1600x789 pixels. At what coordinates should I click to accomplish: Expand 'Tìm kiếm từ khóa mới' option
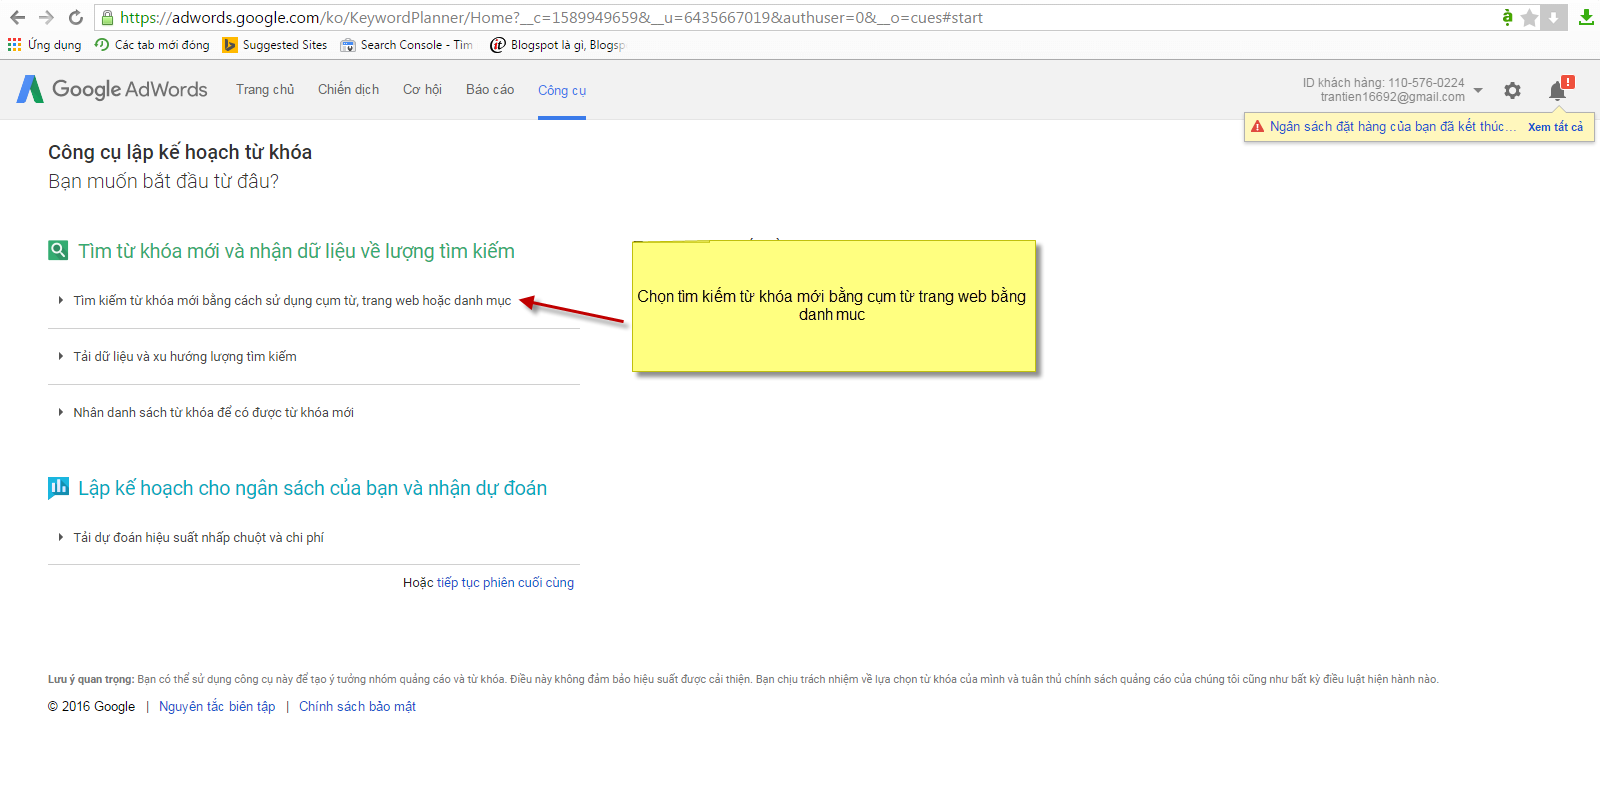coord(291,301)
